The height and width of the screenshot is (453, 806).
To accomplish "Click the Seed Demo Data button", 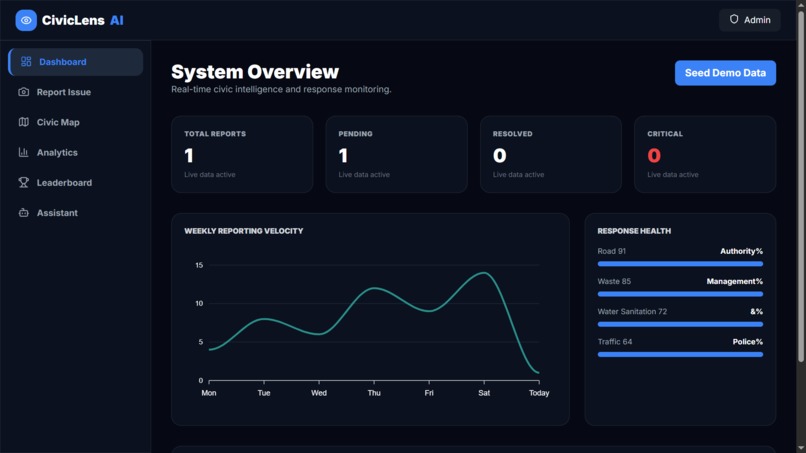I will [x=725, y=73].
